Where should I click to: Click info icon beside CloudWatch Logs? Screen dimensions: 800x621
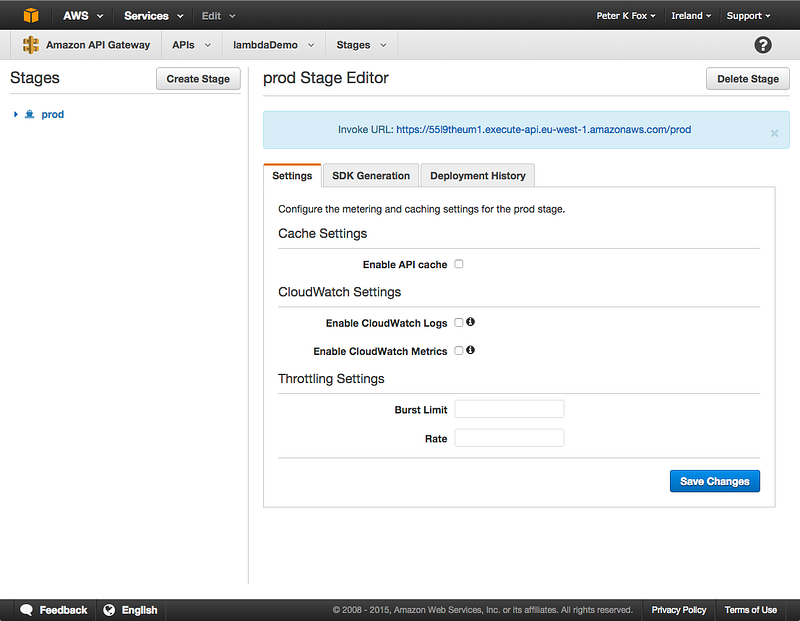click(x=470, y=322)
